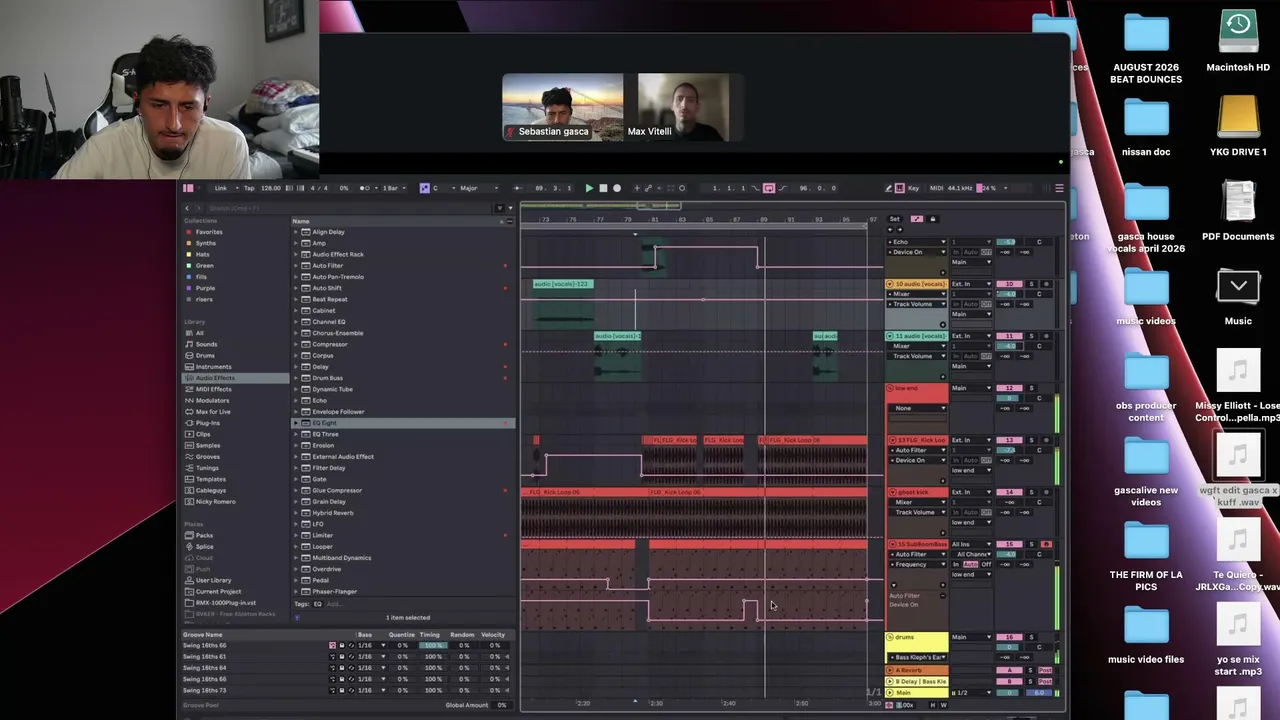
Task: Toggle the browser show/hide icon
Action: 188,188
